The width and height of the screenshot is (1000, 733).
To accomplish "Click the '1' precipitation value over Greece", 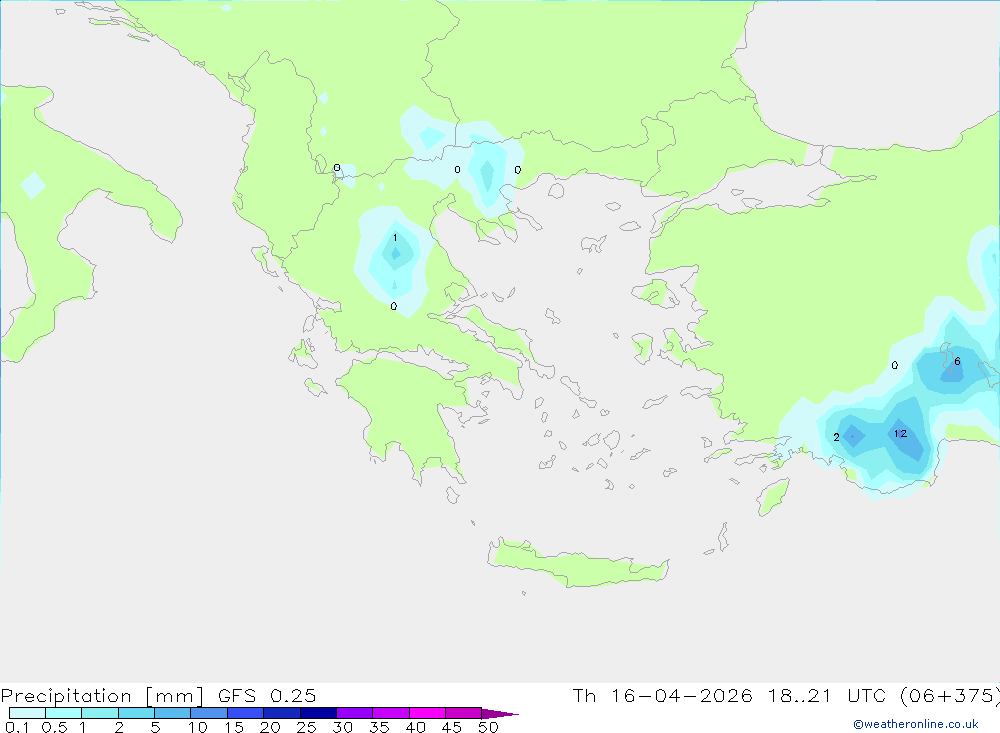I will pos(395,238).
